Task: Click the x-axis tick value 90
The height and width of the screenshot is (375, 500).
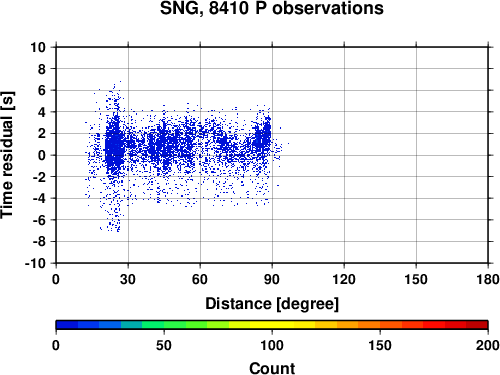Action: pos(272,279)
